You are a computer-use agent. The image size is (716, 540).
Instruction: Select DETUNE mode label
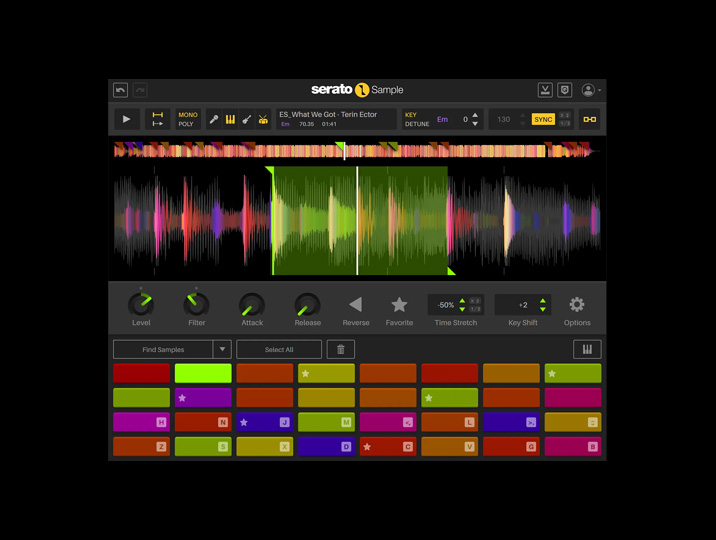[417, 124]
